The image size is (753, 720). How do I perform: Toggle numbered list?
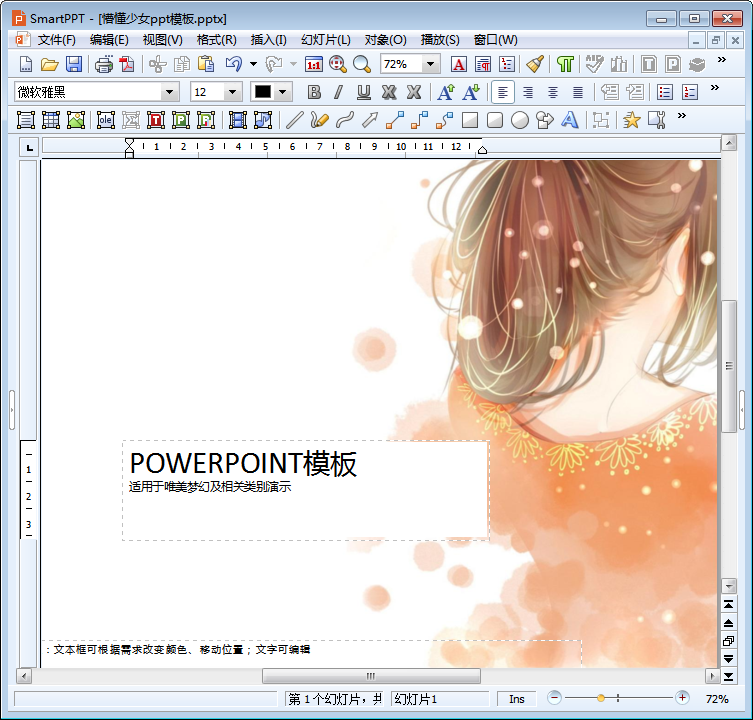(x=690, y=92)
